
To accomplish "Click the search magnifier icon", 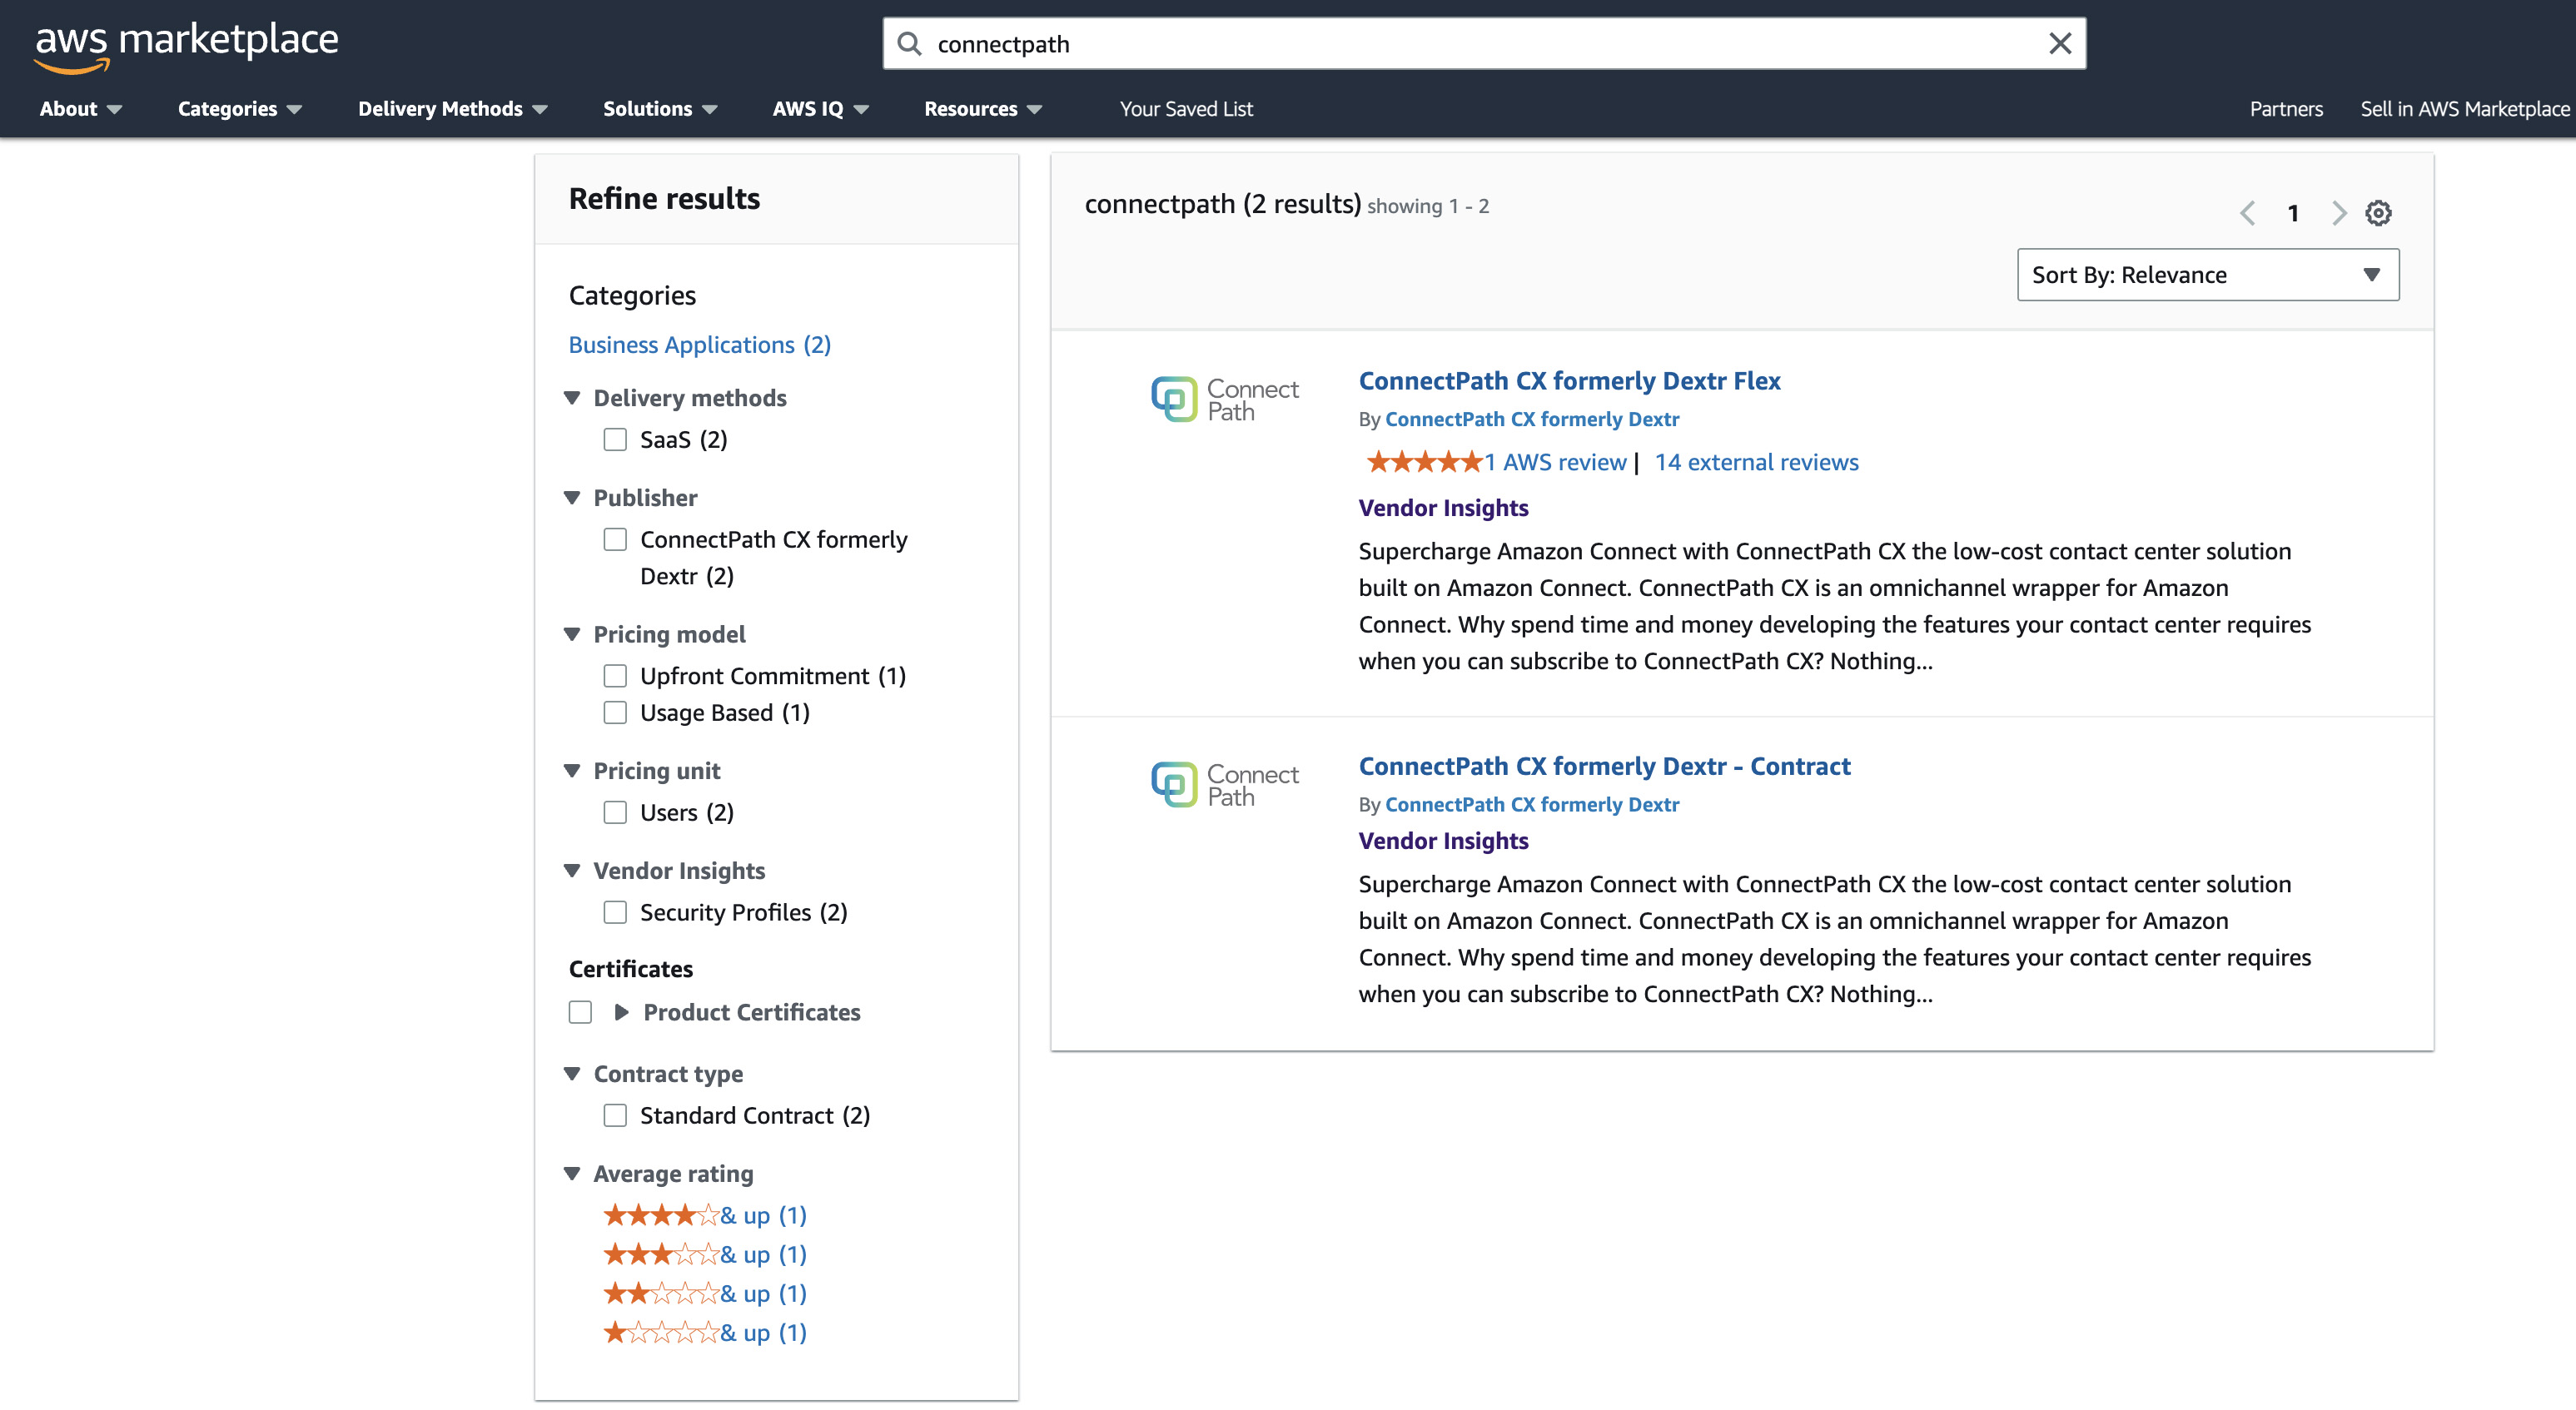I will 908,44.
